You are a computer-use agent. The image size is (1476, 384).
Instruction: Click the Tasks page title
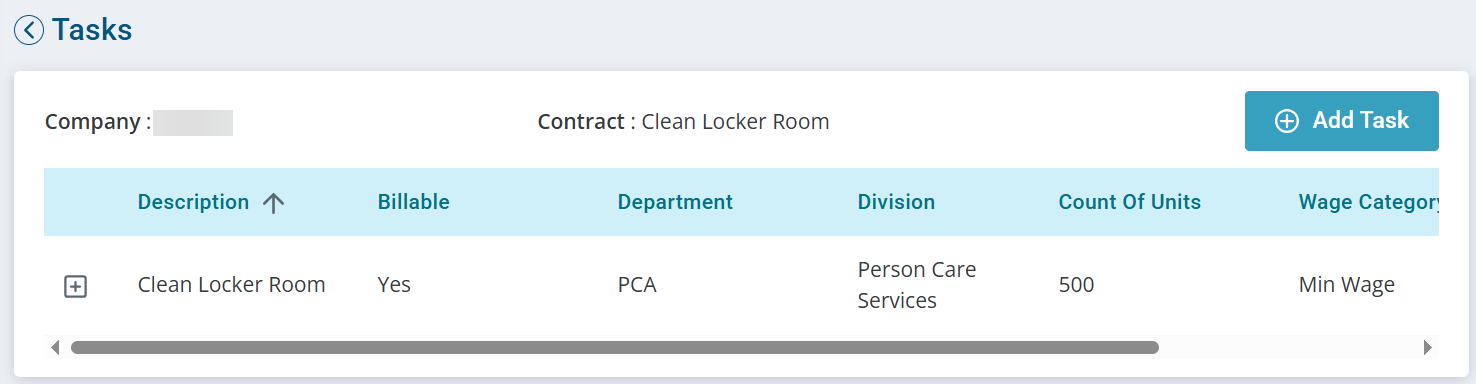pos(92,30)
